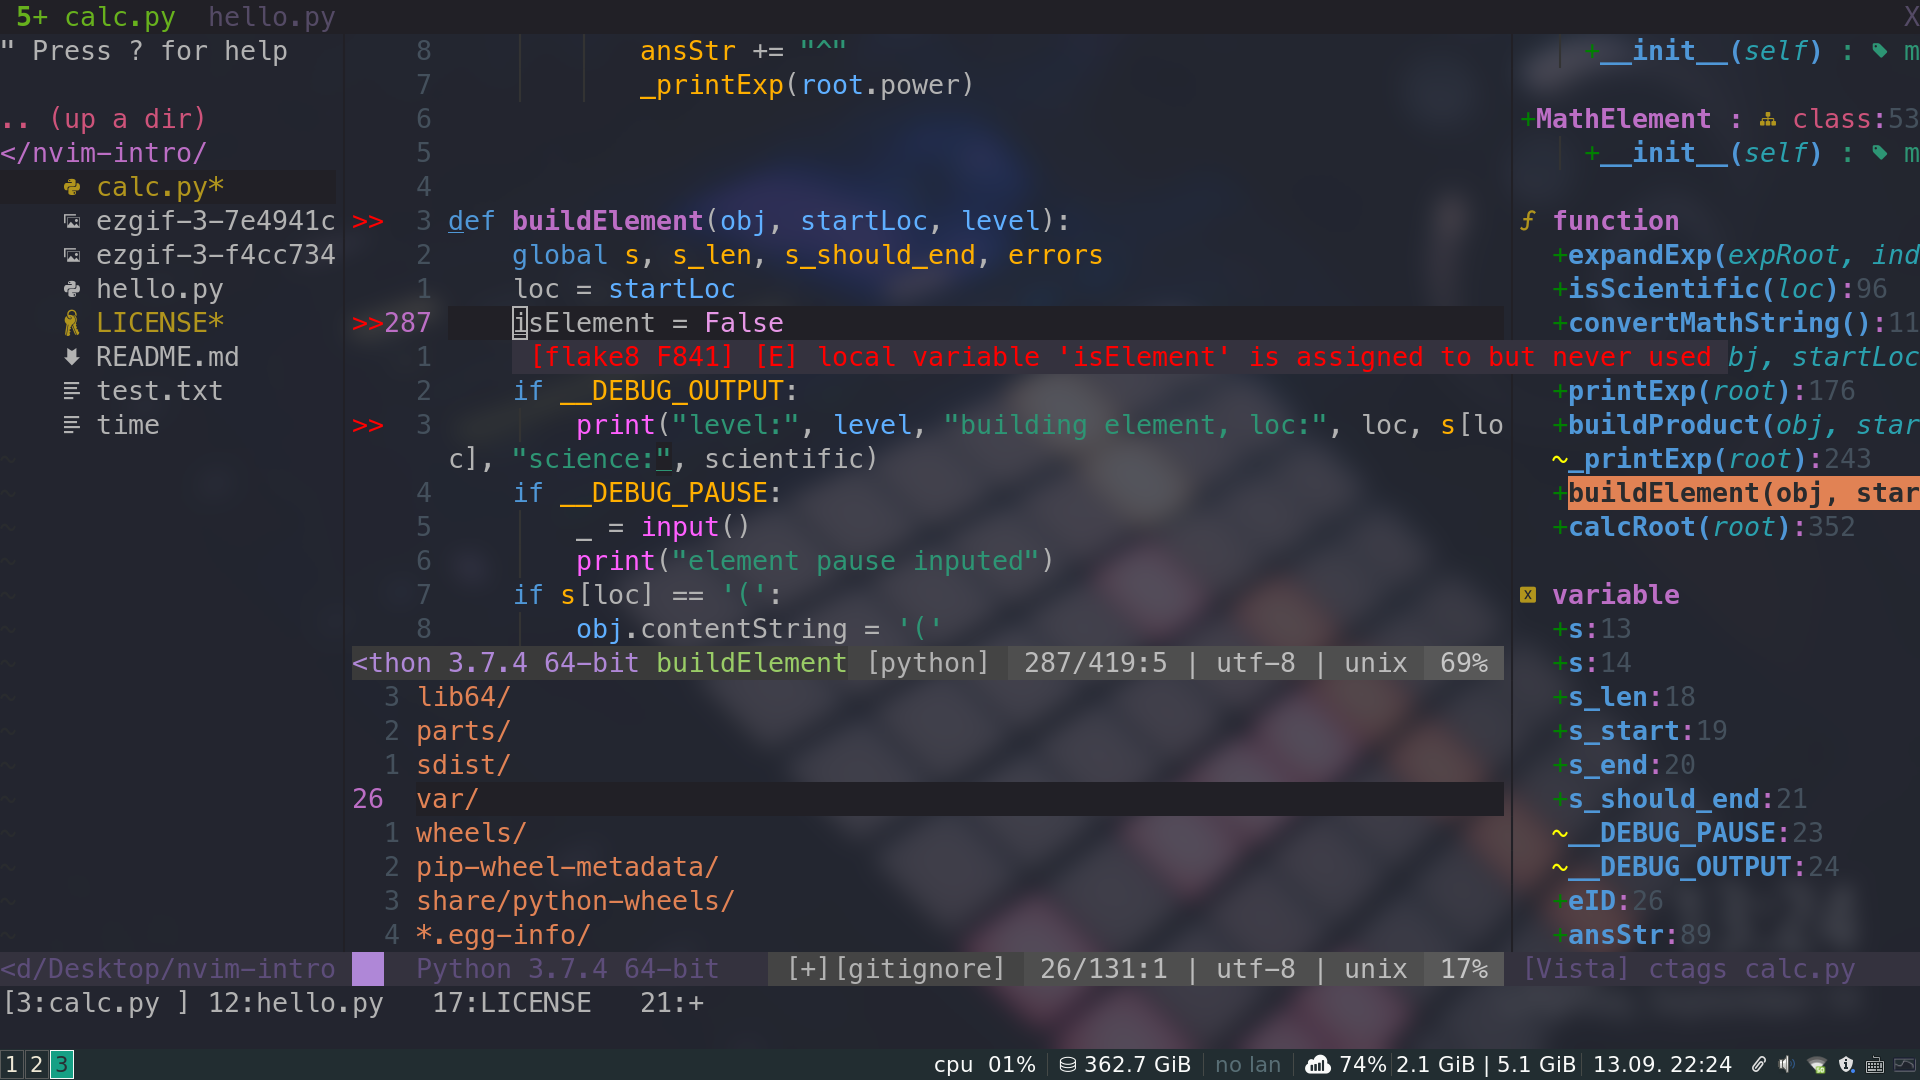Click the pip-wheel-metadata/ line
1920x1080 pixels.
[568, 867]
